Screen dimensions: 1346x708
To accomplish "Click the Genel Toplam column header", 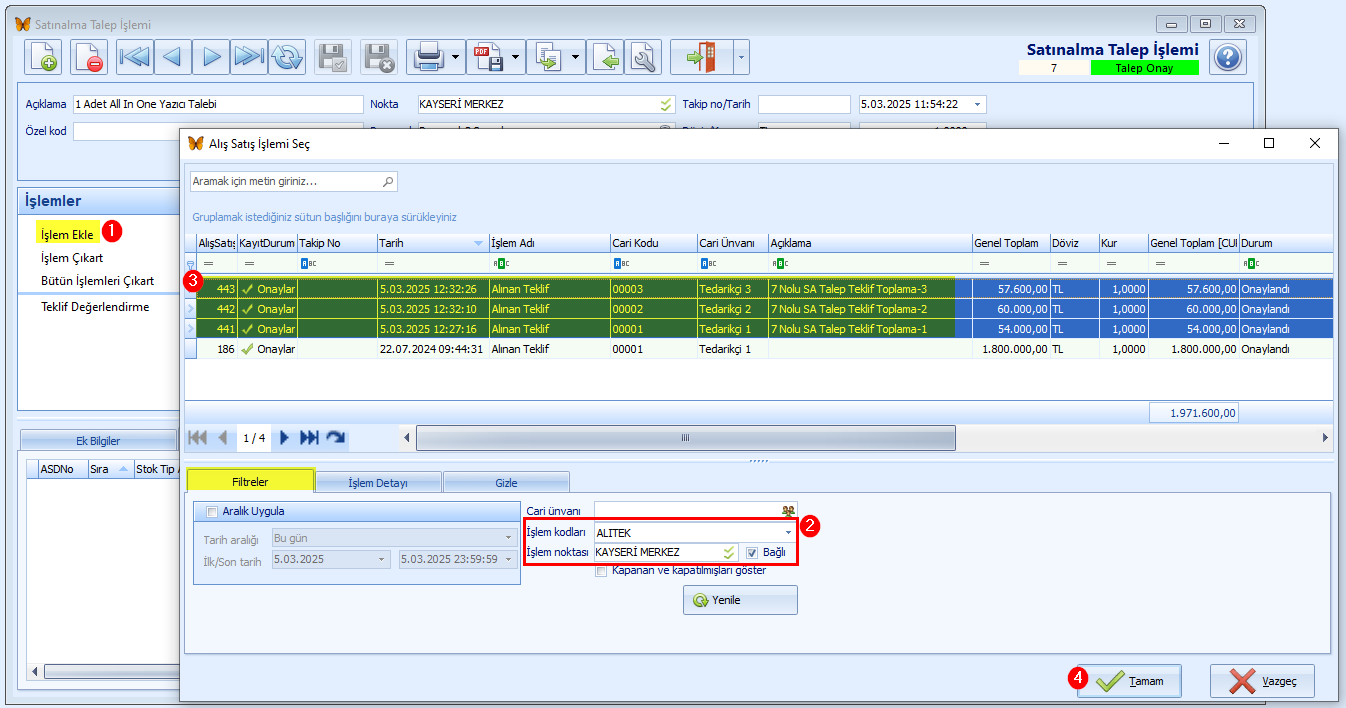I will point(1010,243).
